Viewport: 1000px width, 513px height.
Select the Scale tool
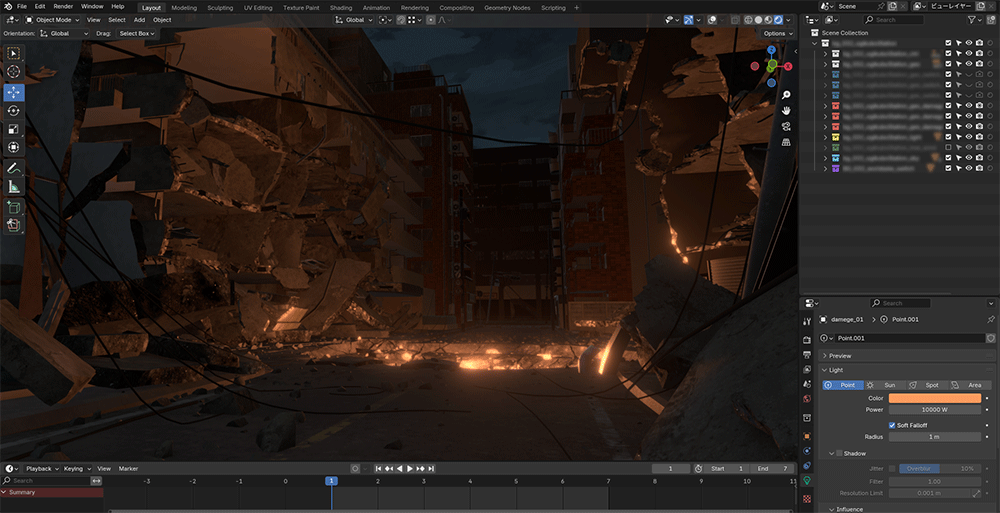(x=14, y=129)
